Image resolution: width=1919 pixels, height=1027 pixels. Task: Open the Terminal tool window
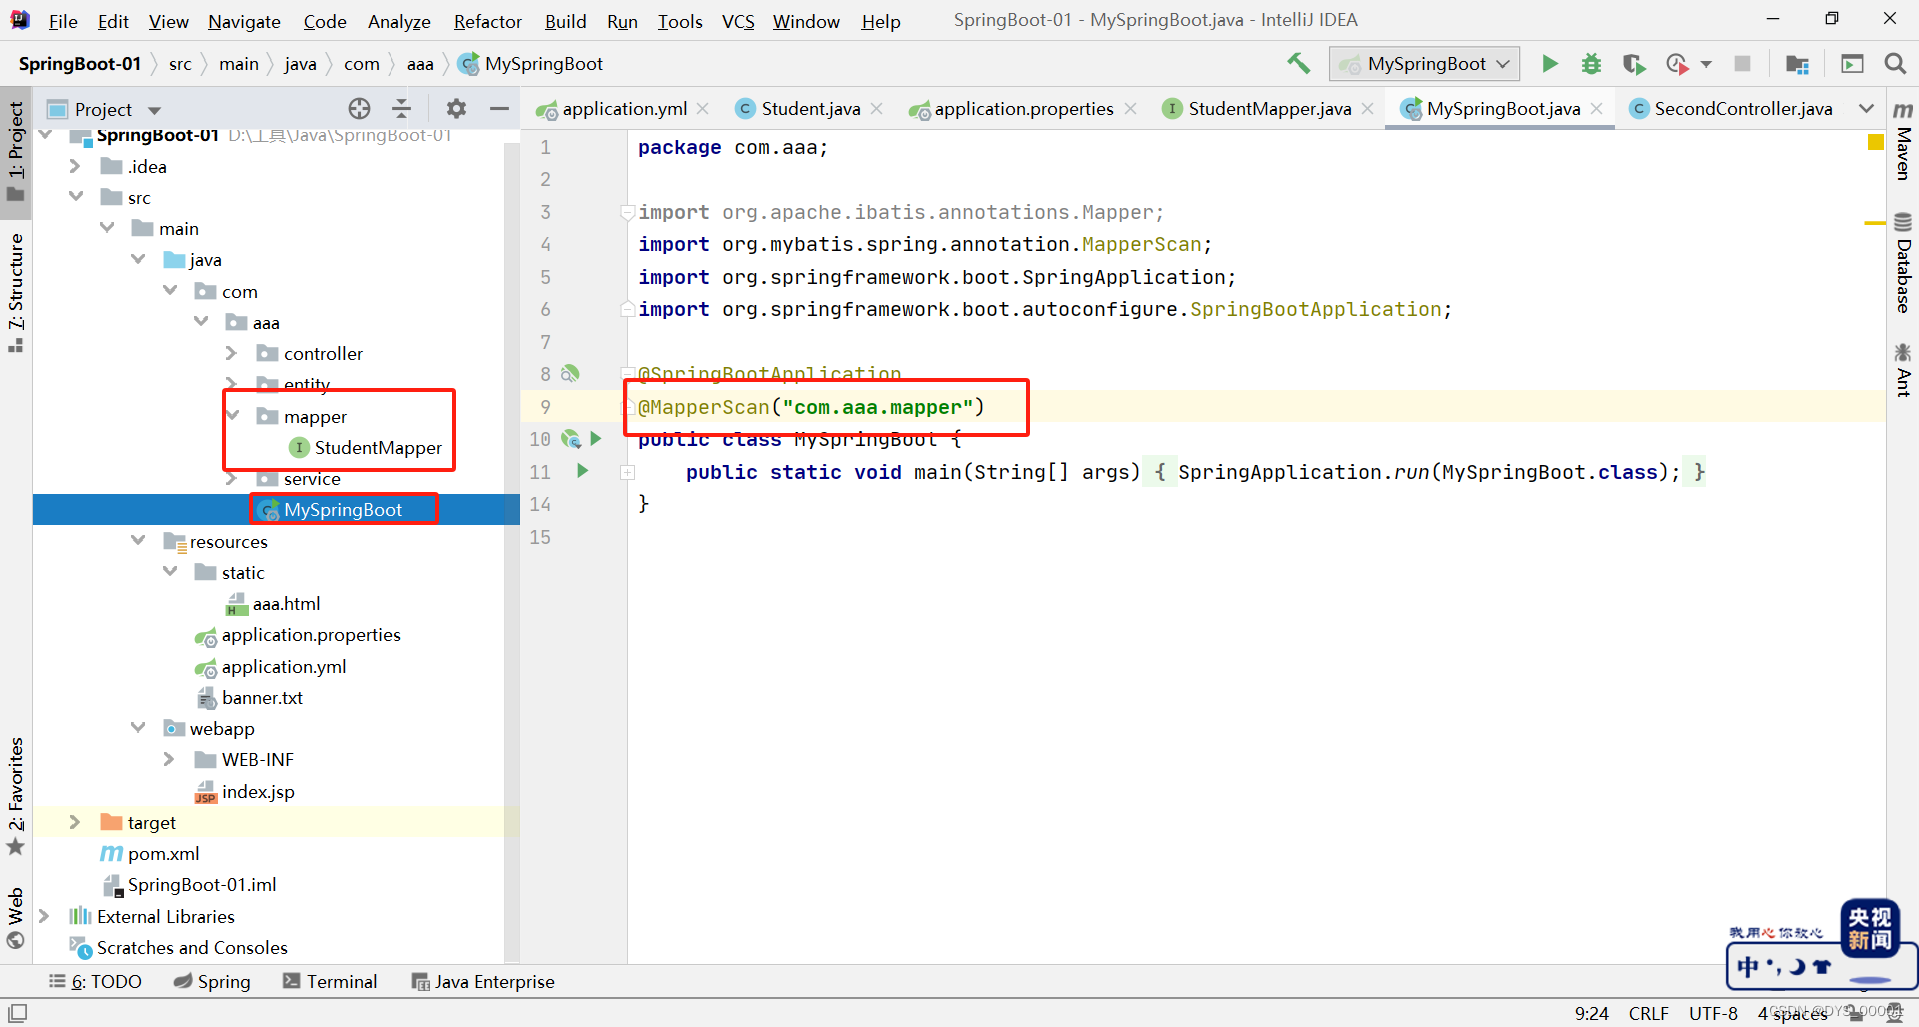pos(330,981)
